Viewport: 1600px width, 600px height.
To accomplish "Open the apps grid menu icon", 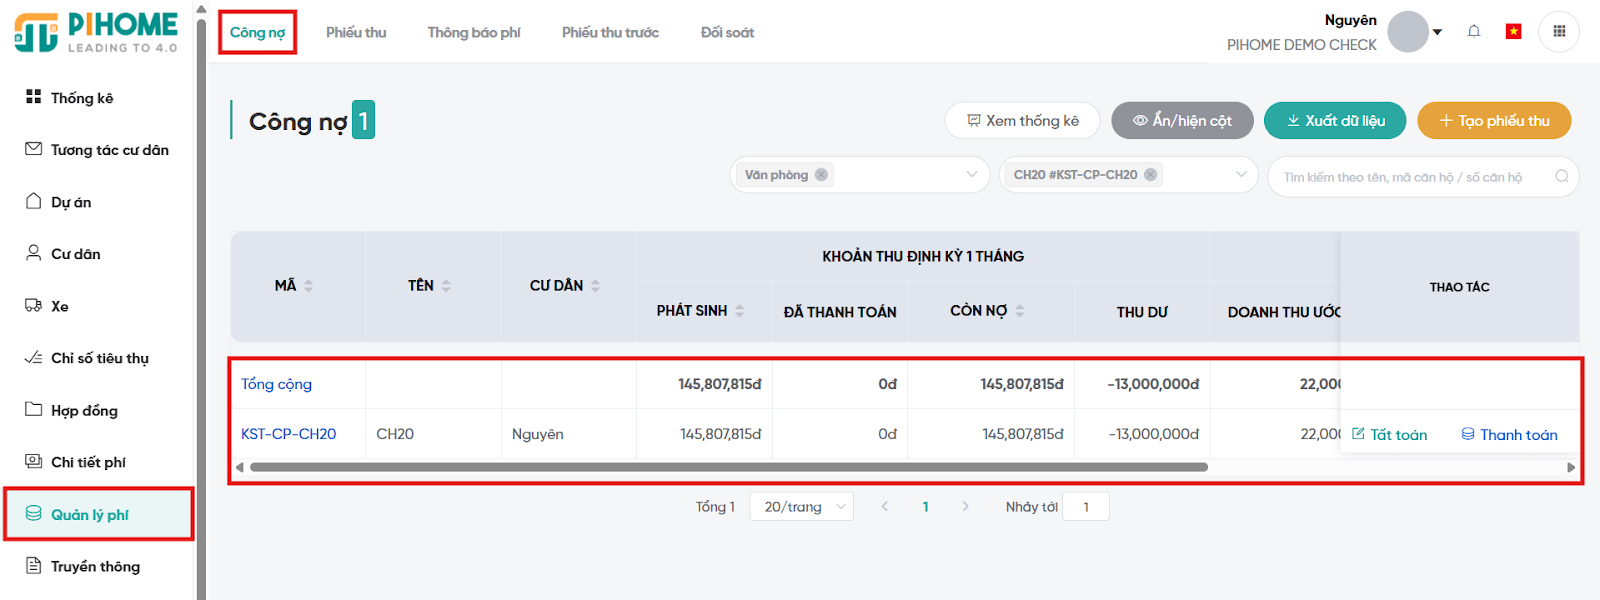I will click(x=1558, y=32).
